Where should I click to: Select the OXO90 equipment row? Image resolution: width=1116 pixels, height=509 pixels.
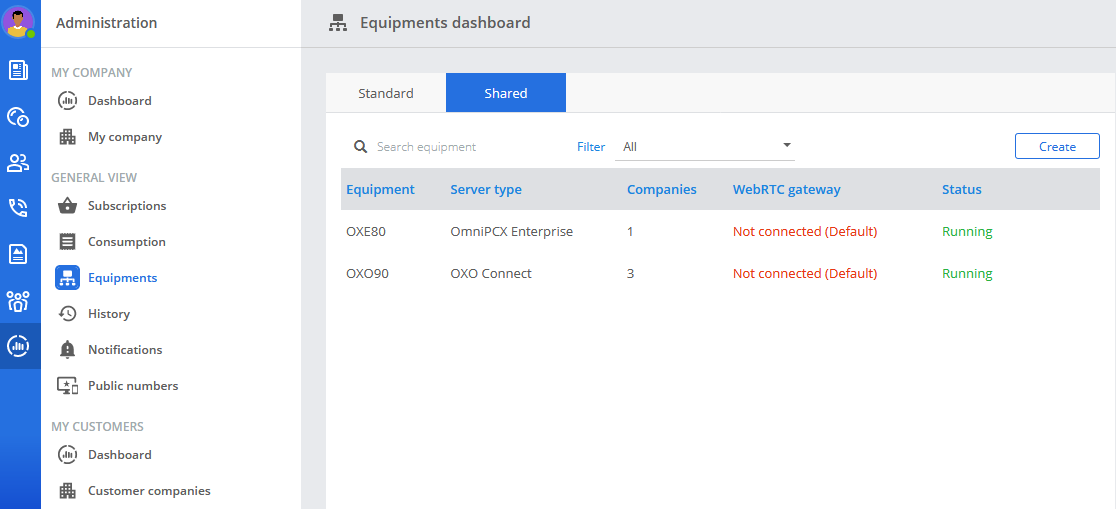pos(720,273)
